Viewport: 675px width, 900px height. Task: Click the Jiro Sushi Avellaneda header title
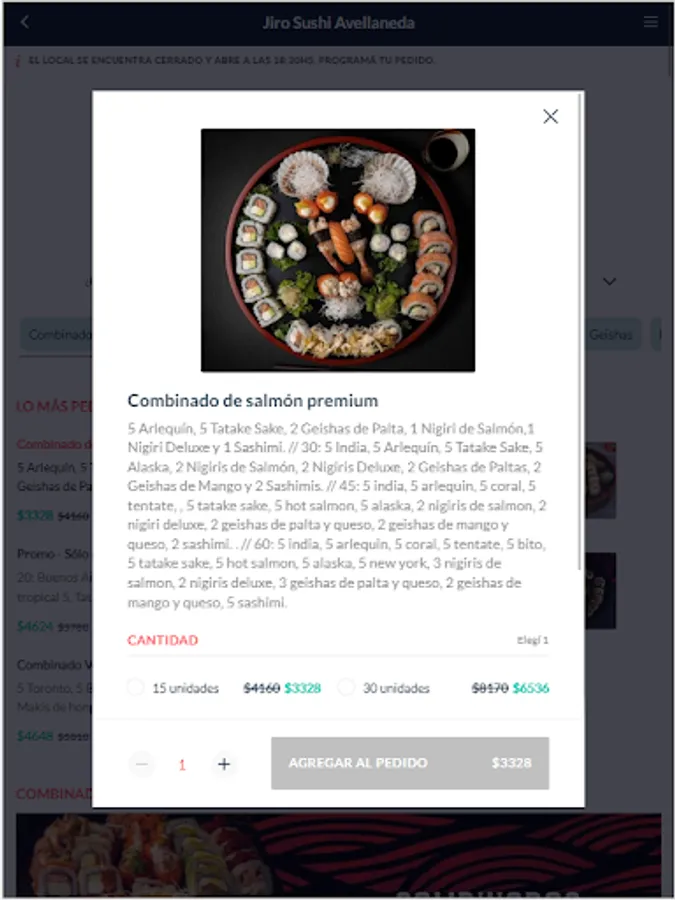[338, 22]
